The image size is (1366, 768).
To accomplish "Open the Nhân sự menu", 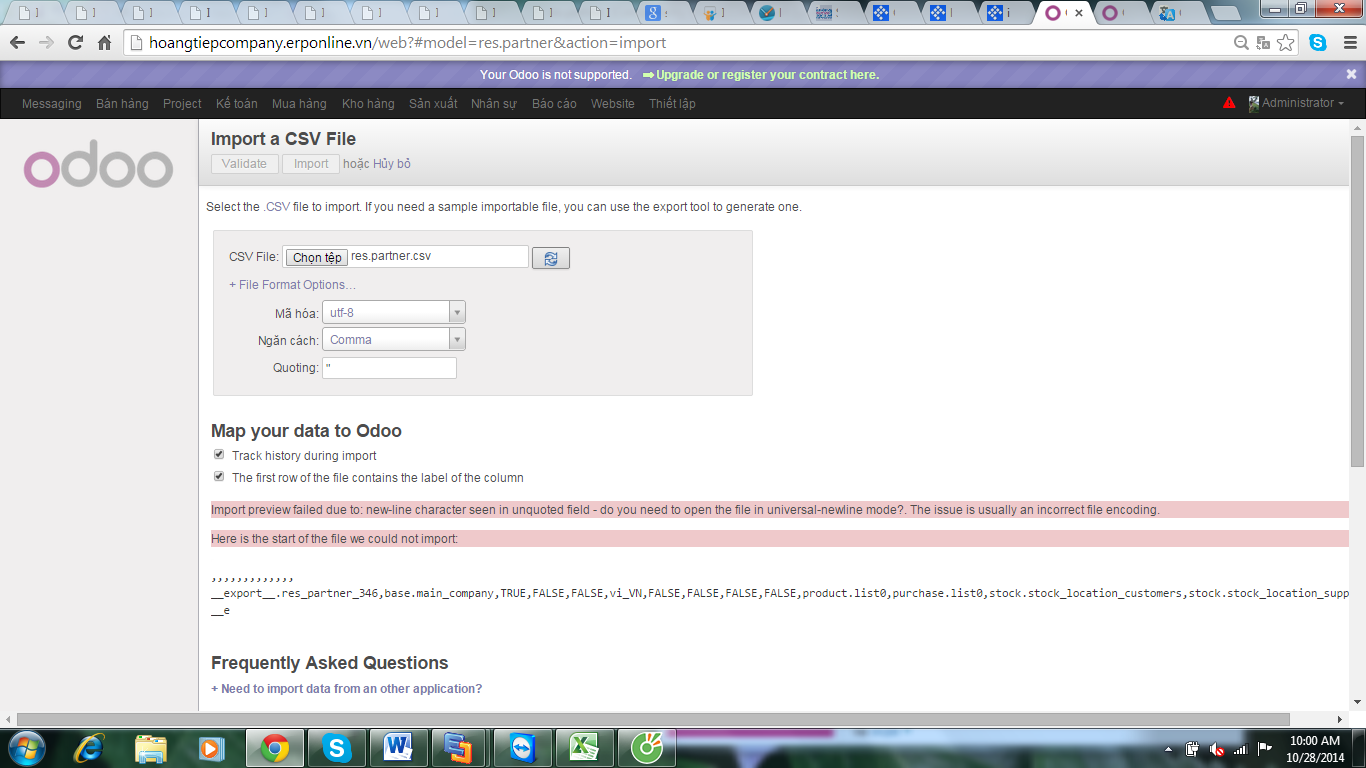I will [494, 104].
